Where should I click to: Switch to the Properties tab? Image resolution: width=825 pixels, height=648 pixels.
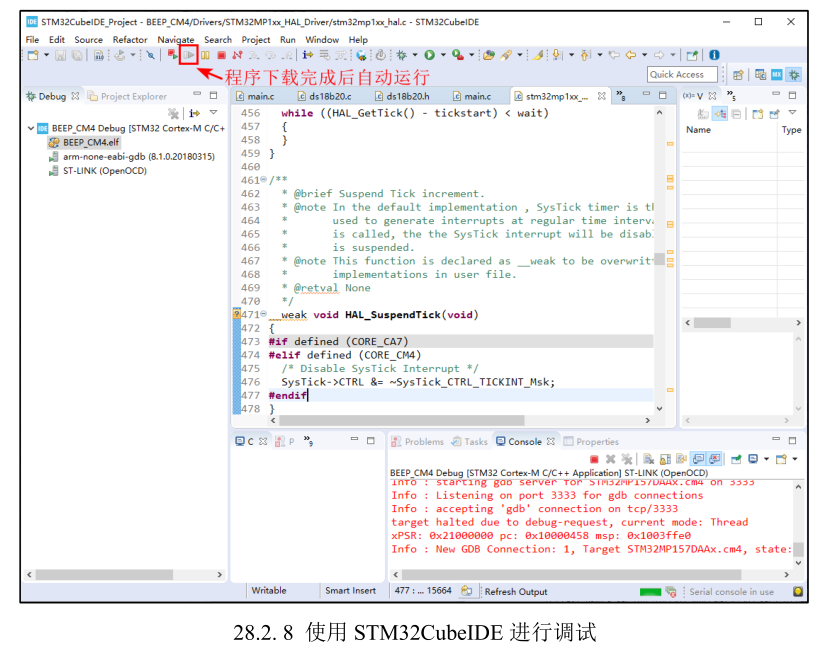tap(591, 442)
